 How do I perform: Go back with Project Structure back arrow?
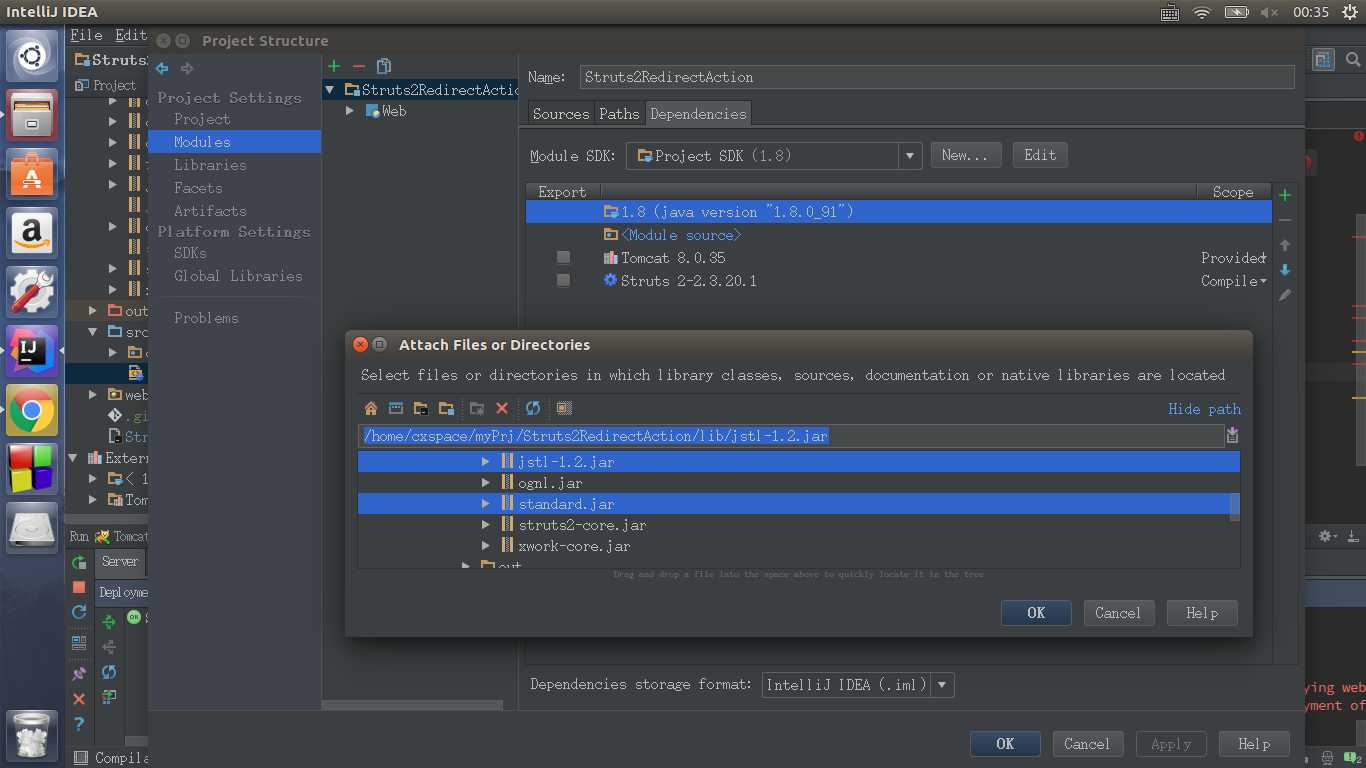[x=162, y=69]
